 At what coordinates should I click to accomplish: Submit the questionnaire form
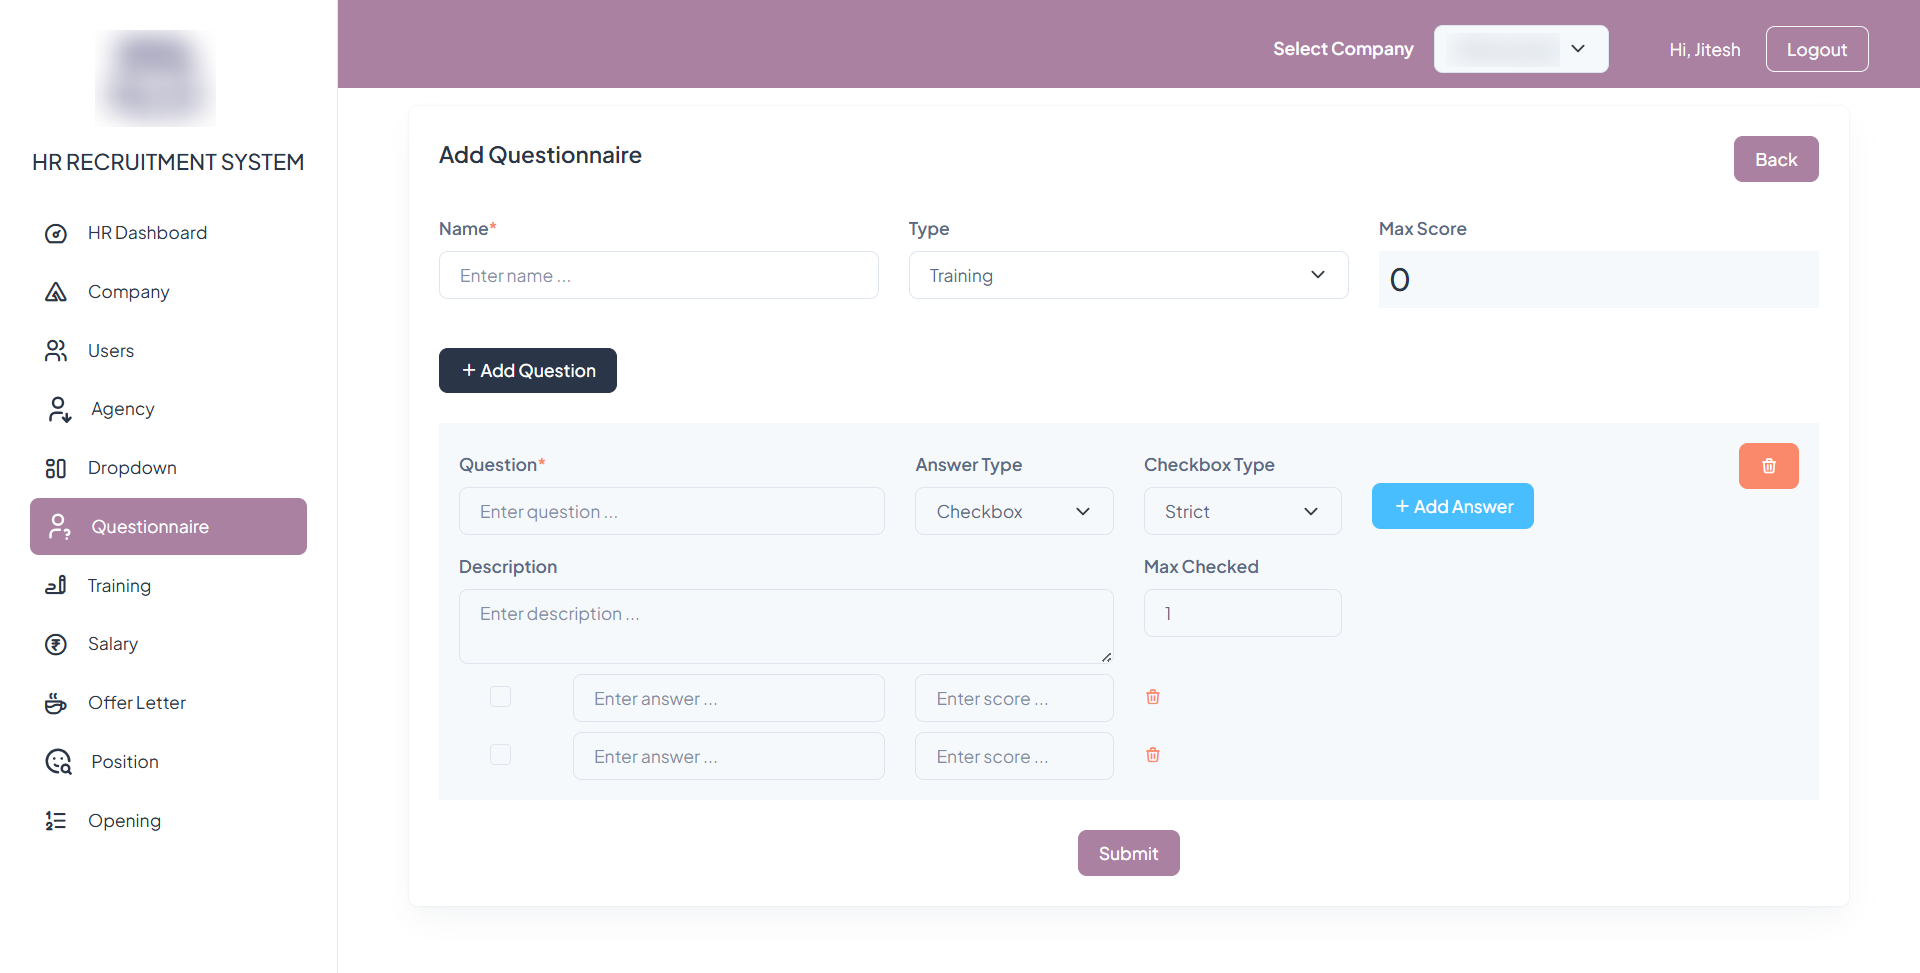(x=1128, y=853)
